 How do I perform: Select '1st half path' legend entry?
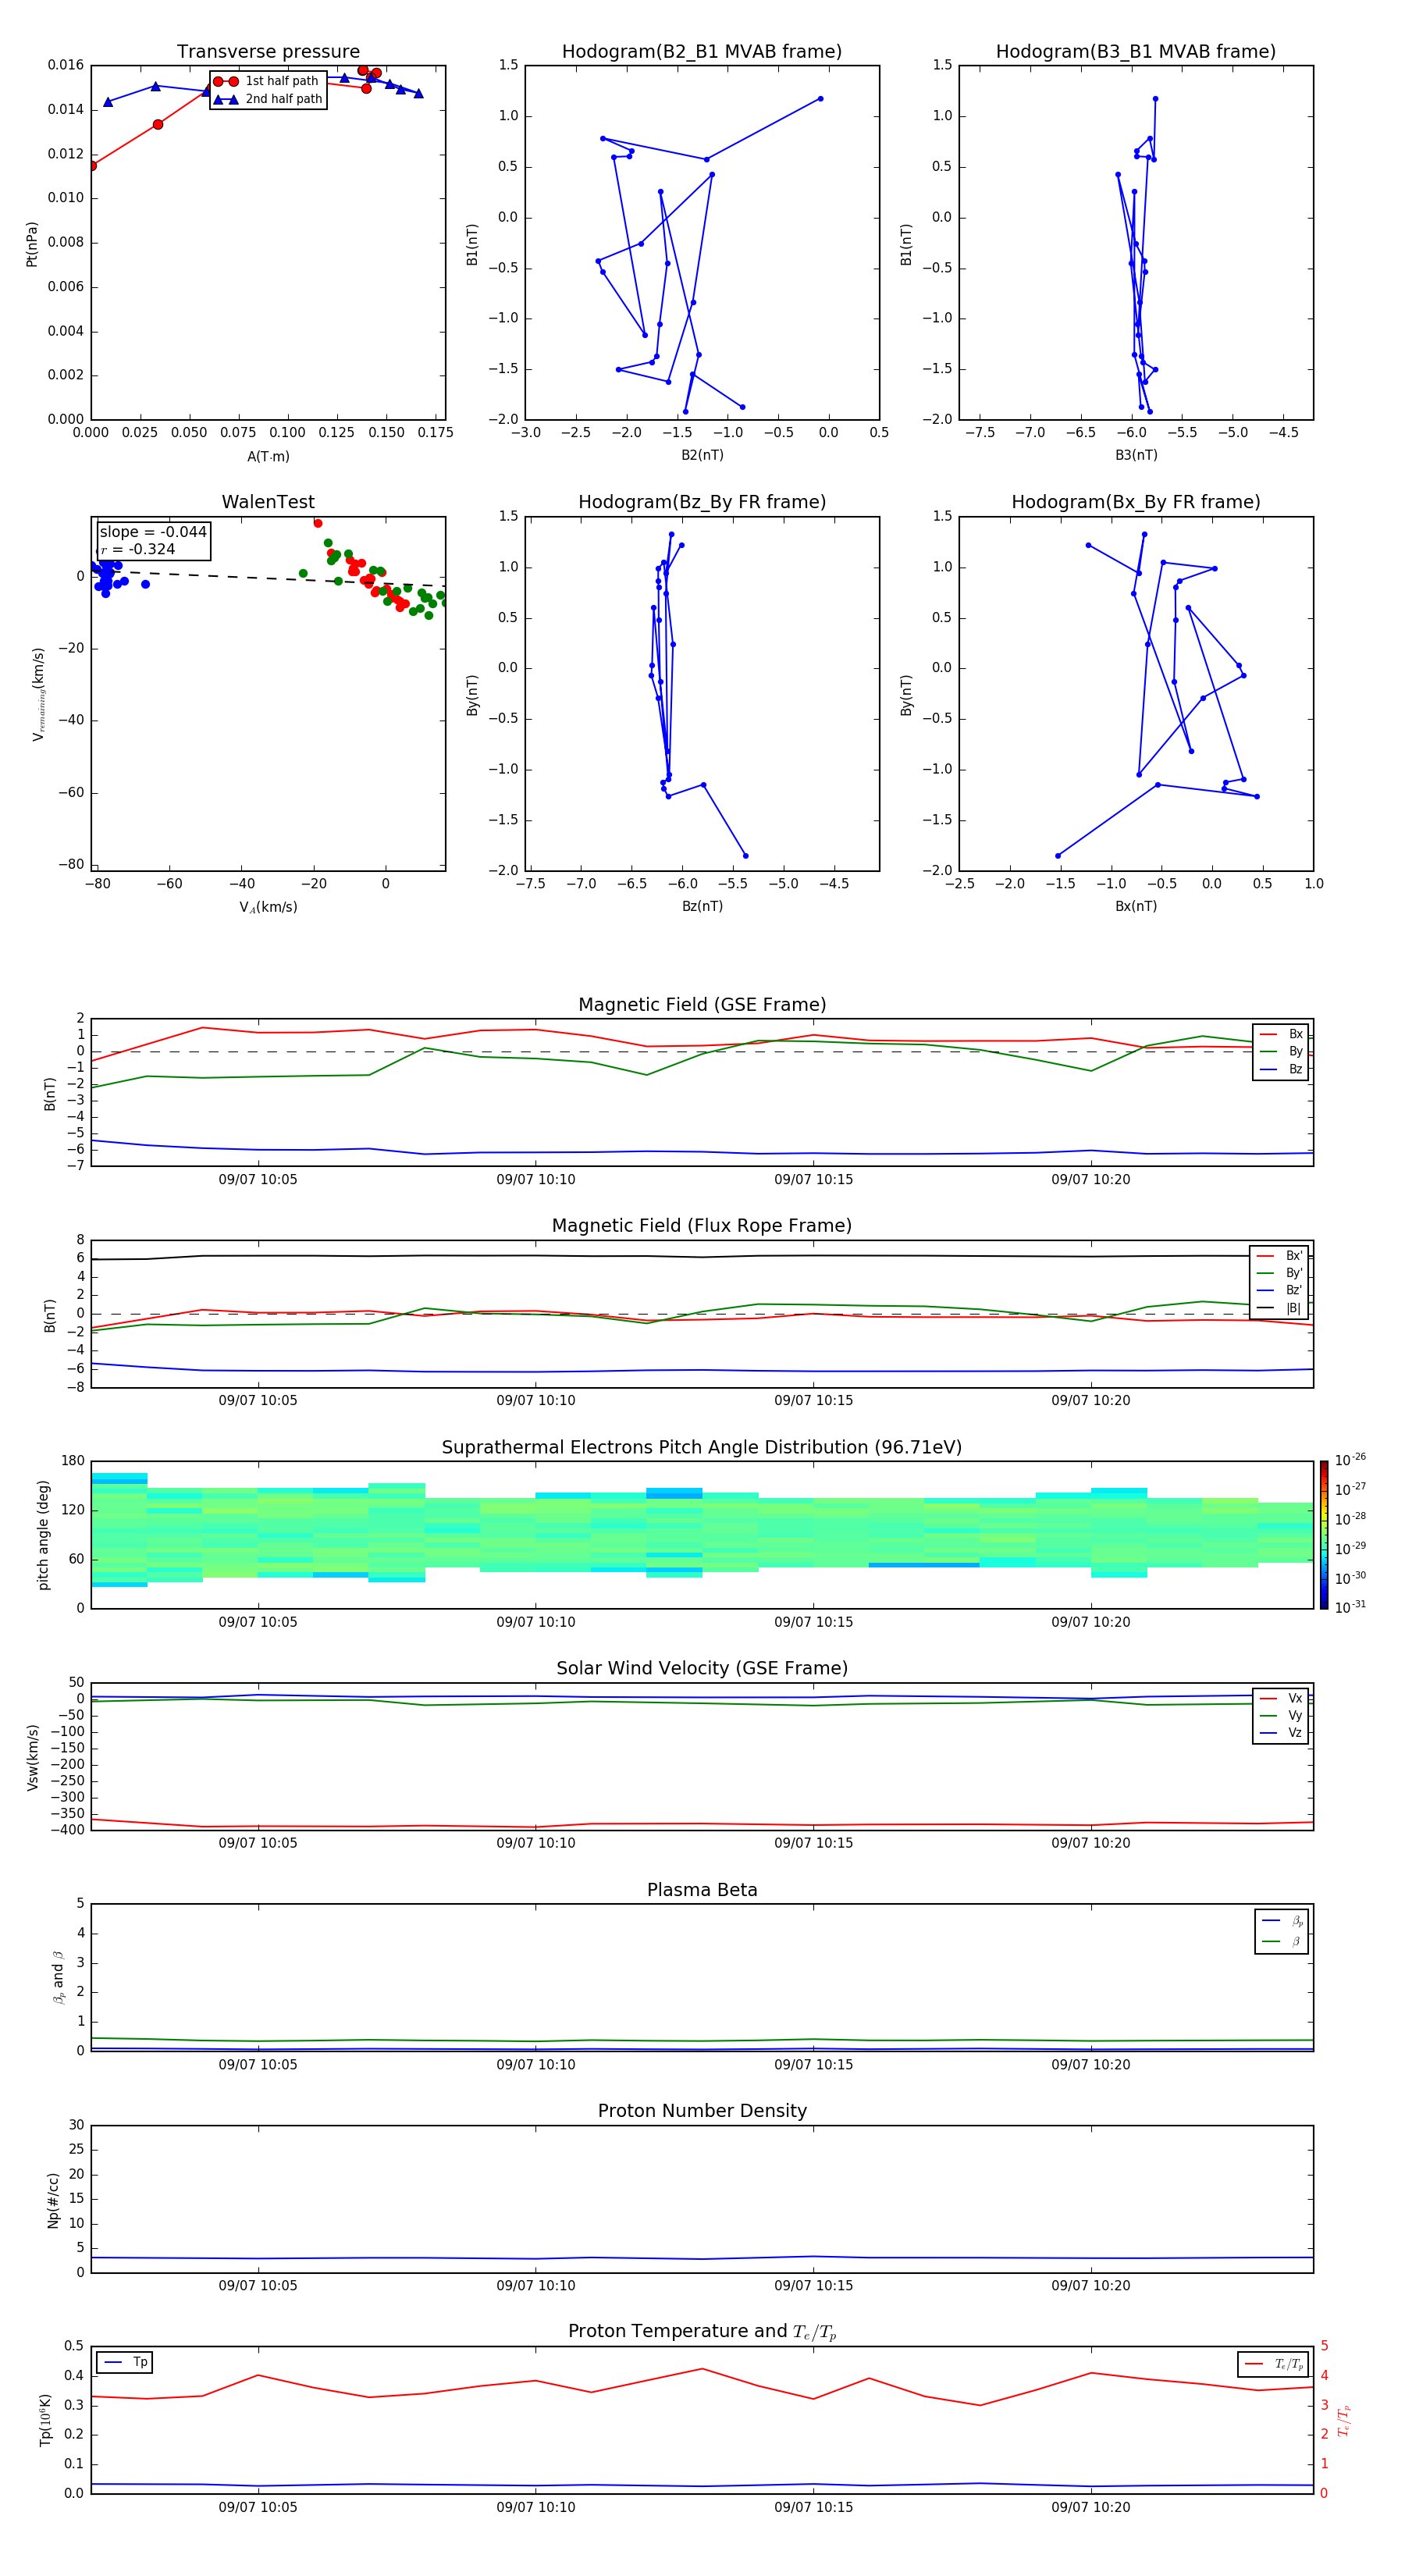(267, 81)
